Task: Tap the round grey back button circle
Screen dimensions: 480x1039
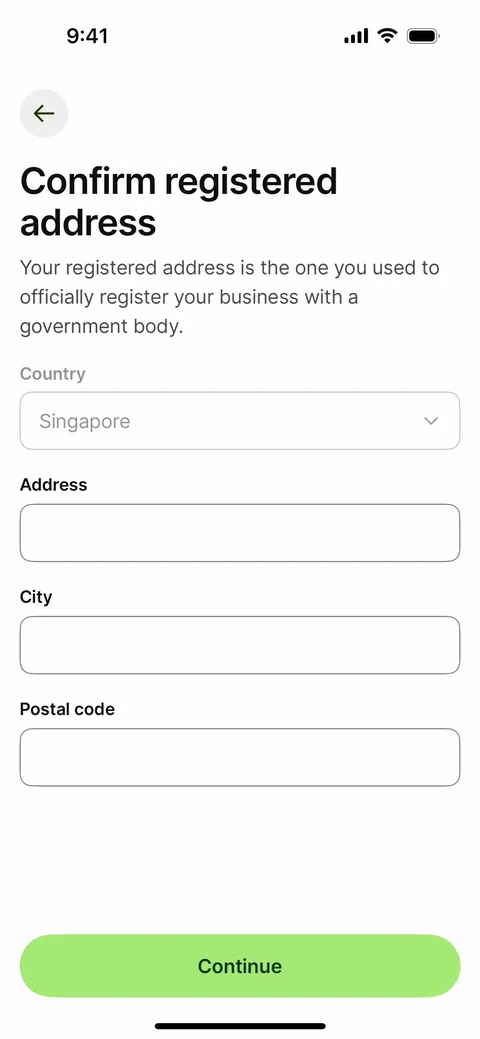Action: (44, 113)
